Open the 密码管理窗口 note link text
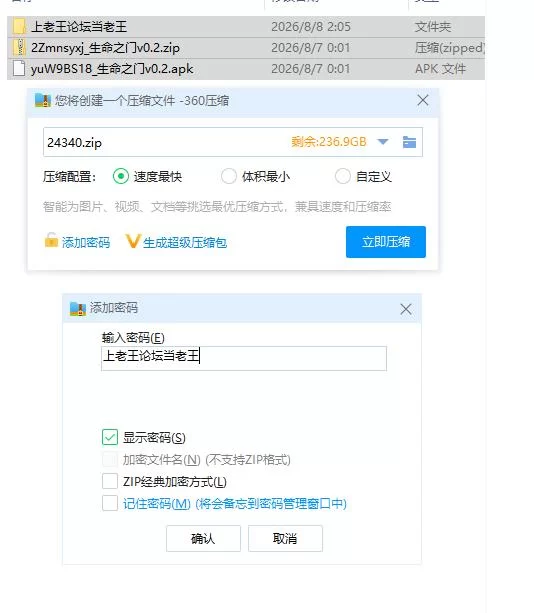The height and width of the screenshot is (613, 534). [271, 504]
